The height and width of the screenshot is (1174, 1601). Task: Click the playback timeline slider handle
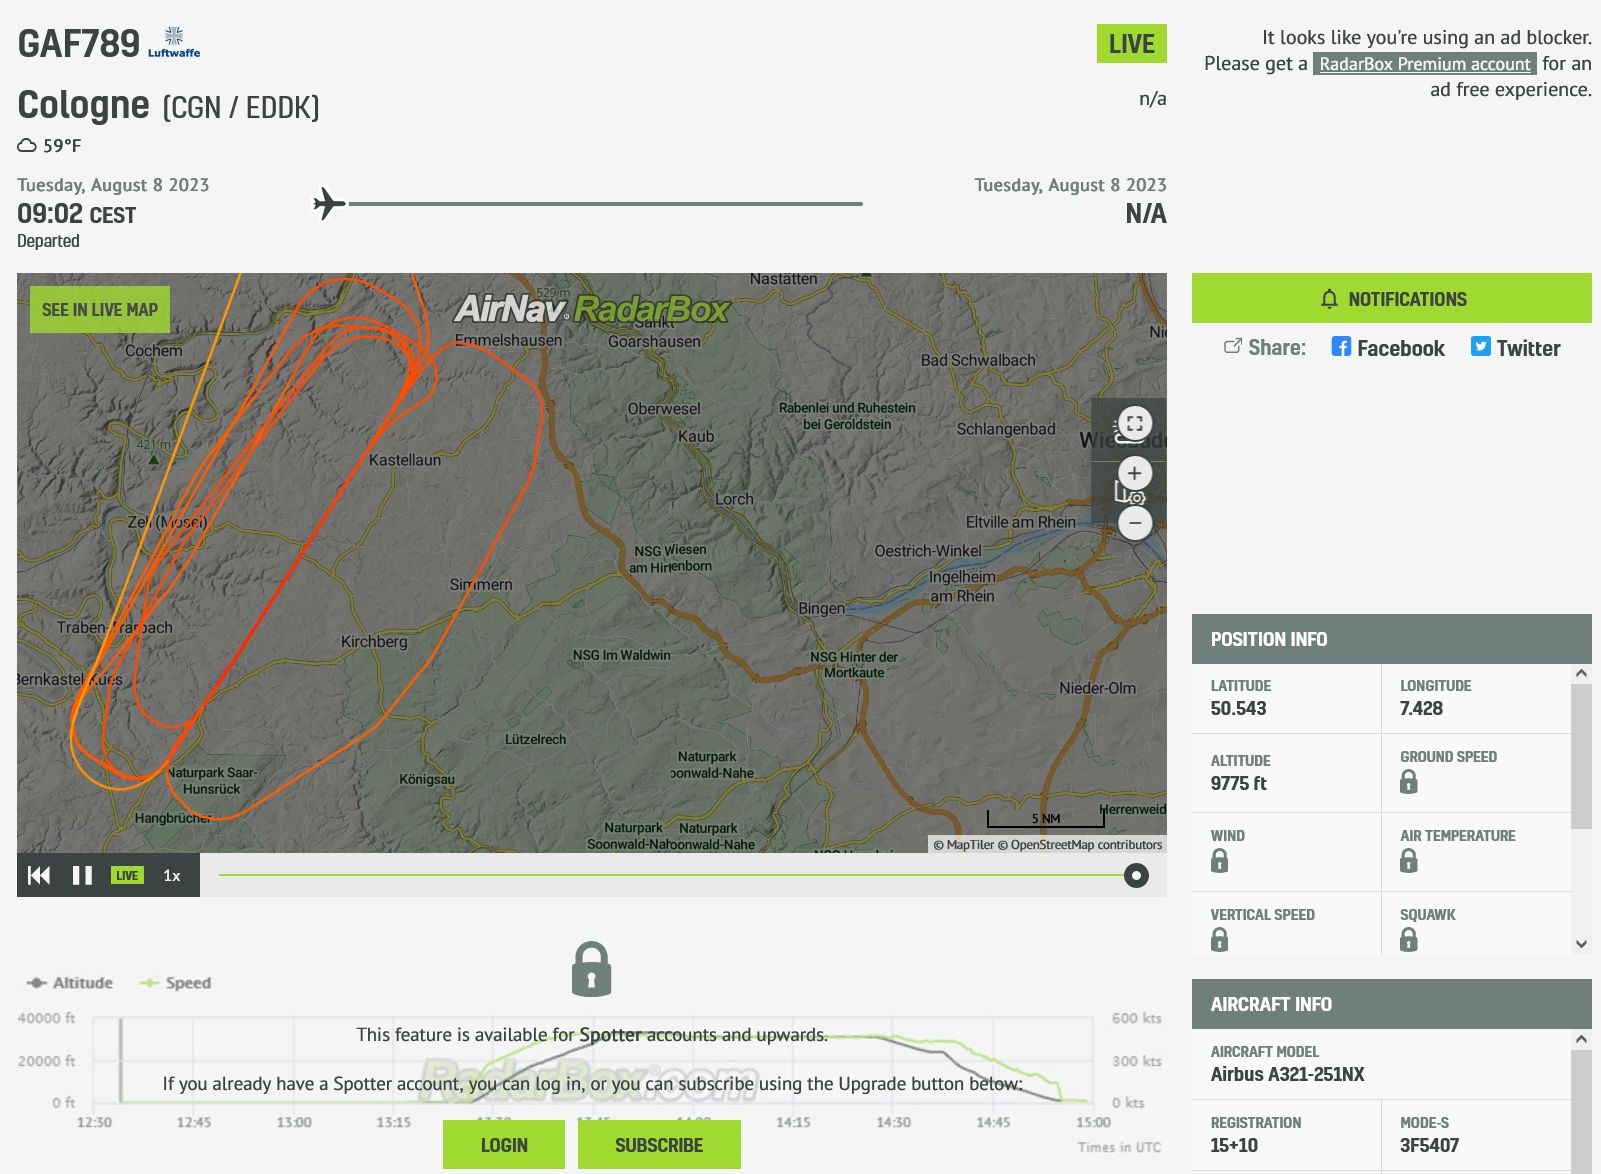coord(1136,876)
